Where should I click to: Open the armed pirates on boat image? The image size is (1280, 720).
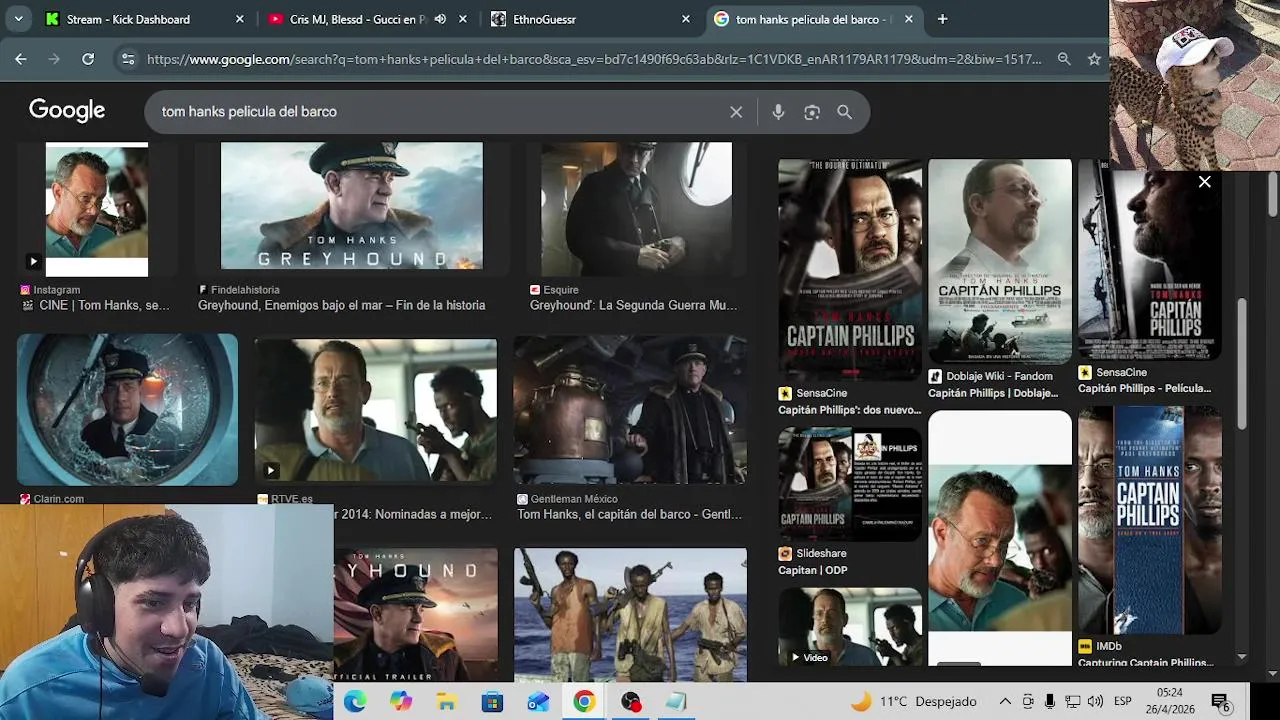[x=630, y=615]
